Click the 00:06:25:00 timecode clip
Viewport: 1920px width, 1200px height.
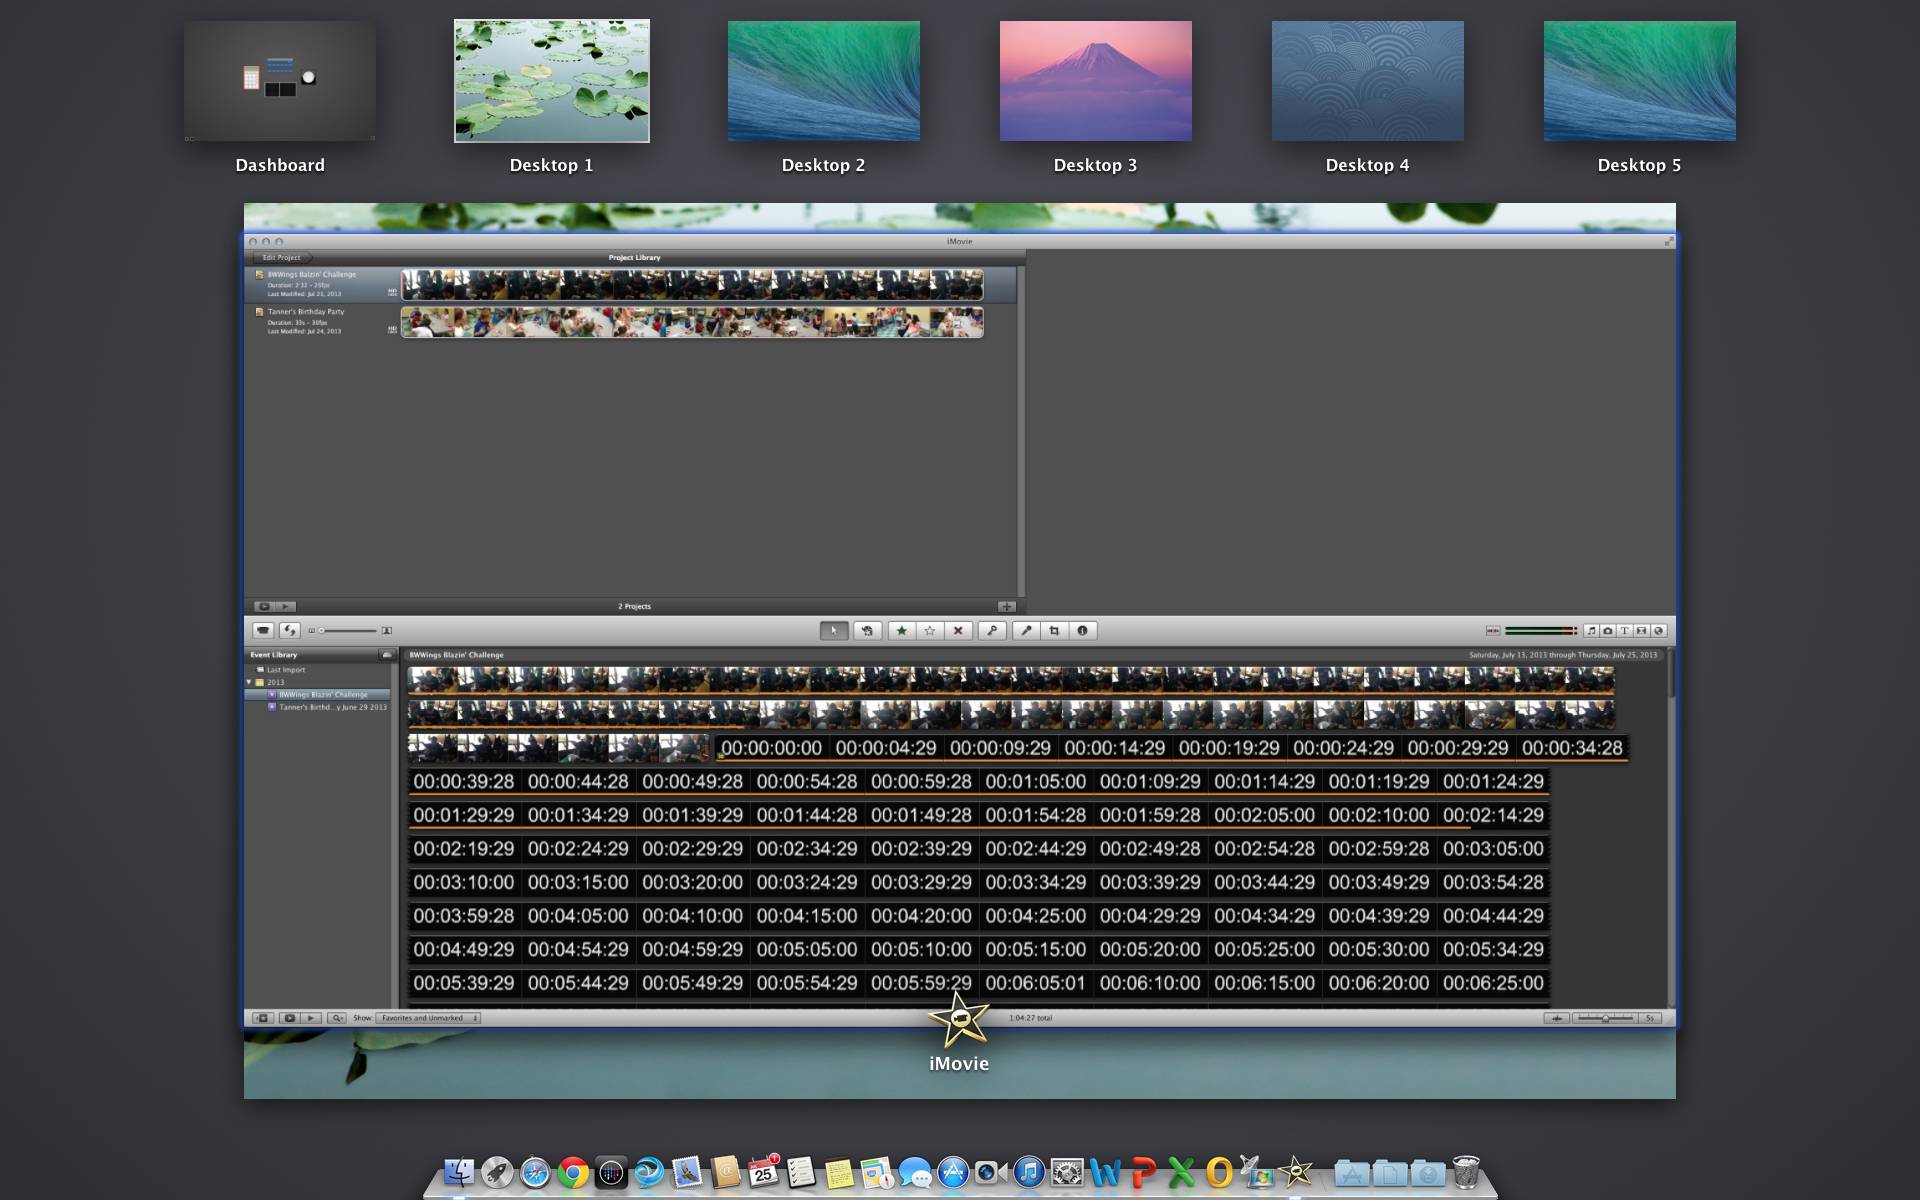coord(1493,983)
